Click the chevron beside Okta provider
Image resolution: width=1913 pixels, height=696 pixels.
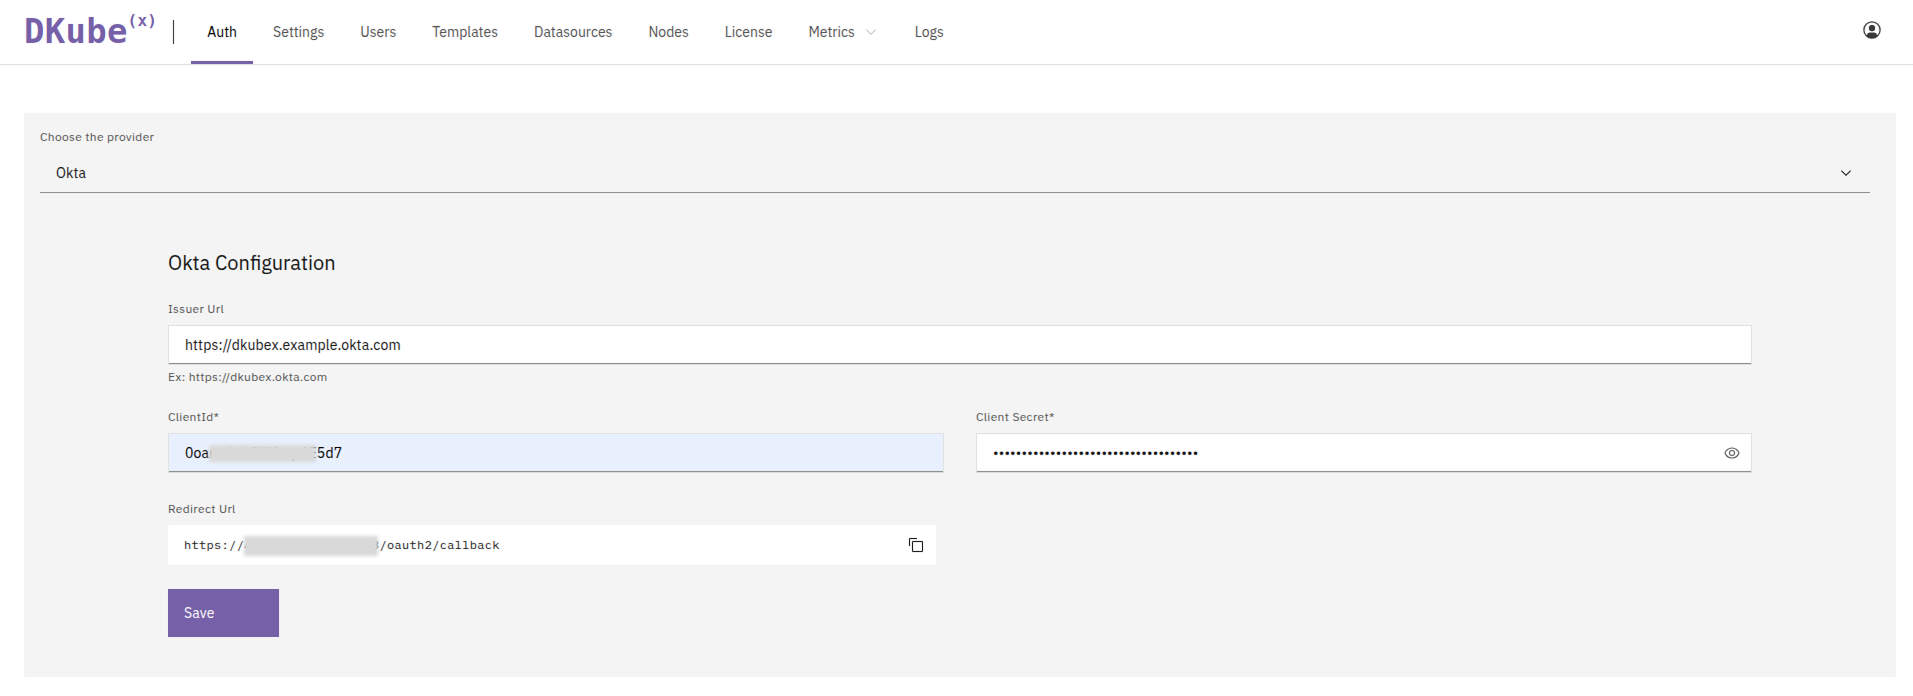pyautogui.click(x=1845, y=173)
